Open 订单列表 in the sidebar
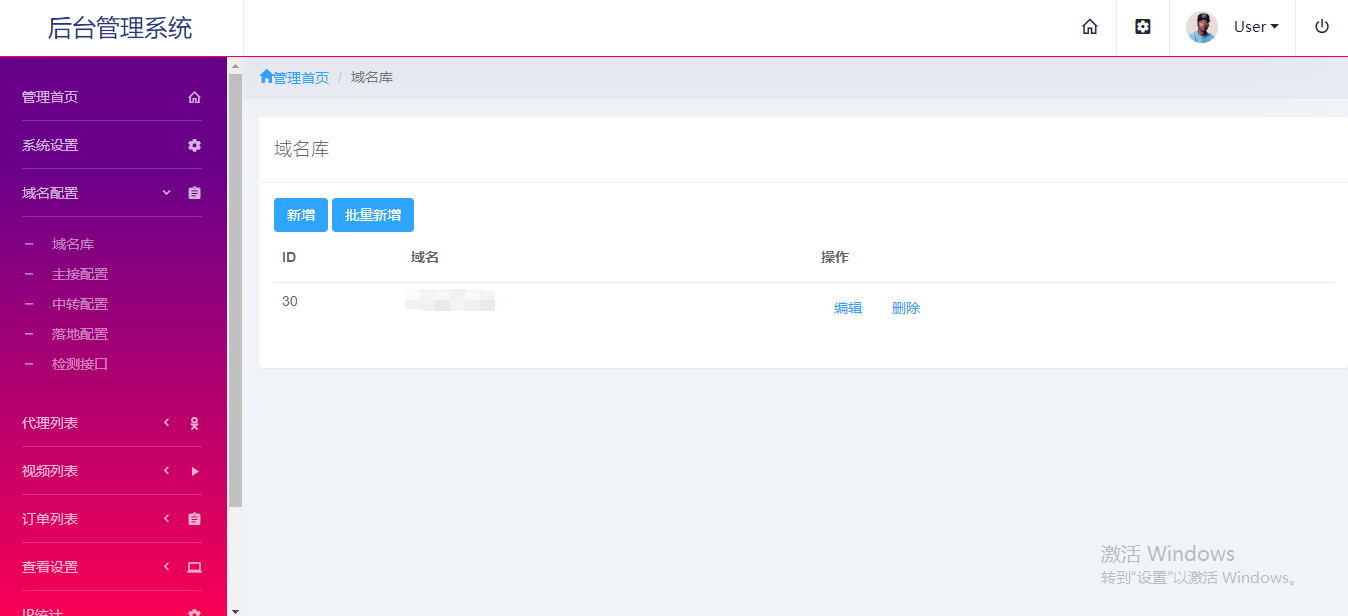 tap(50, 519)
